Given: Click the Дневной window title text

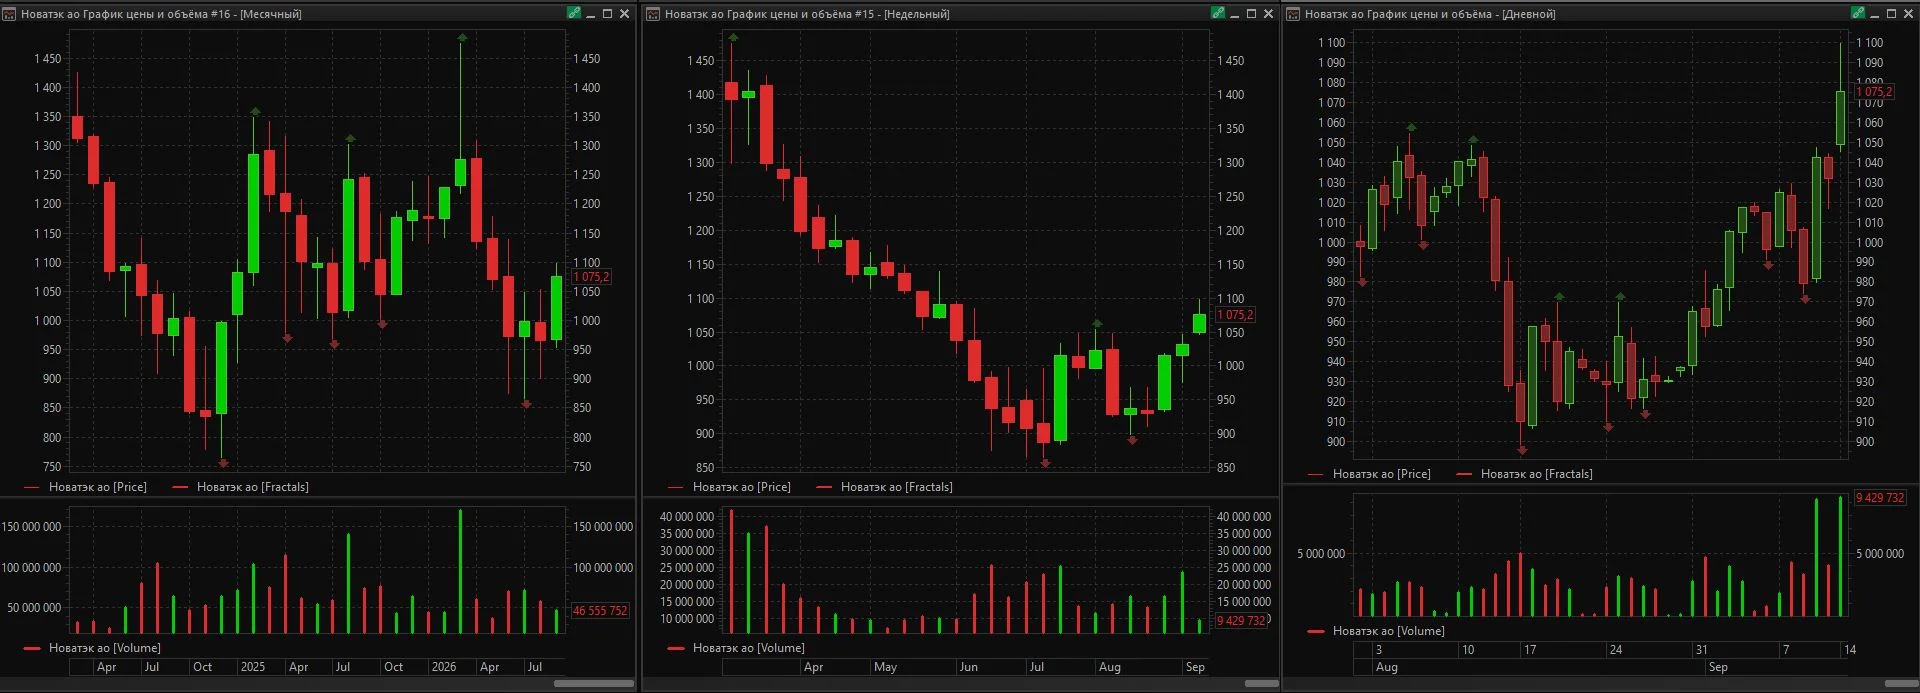Looking at the screenshot, I should tap(1430, 14).
